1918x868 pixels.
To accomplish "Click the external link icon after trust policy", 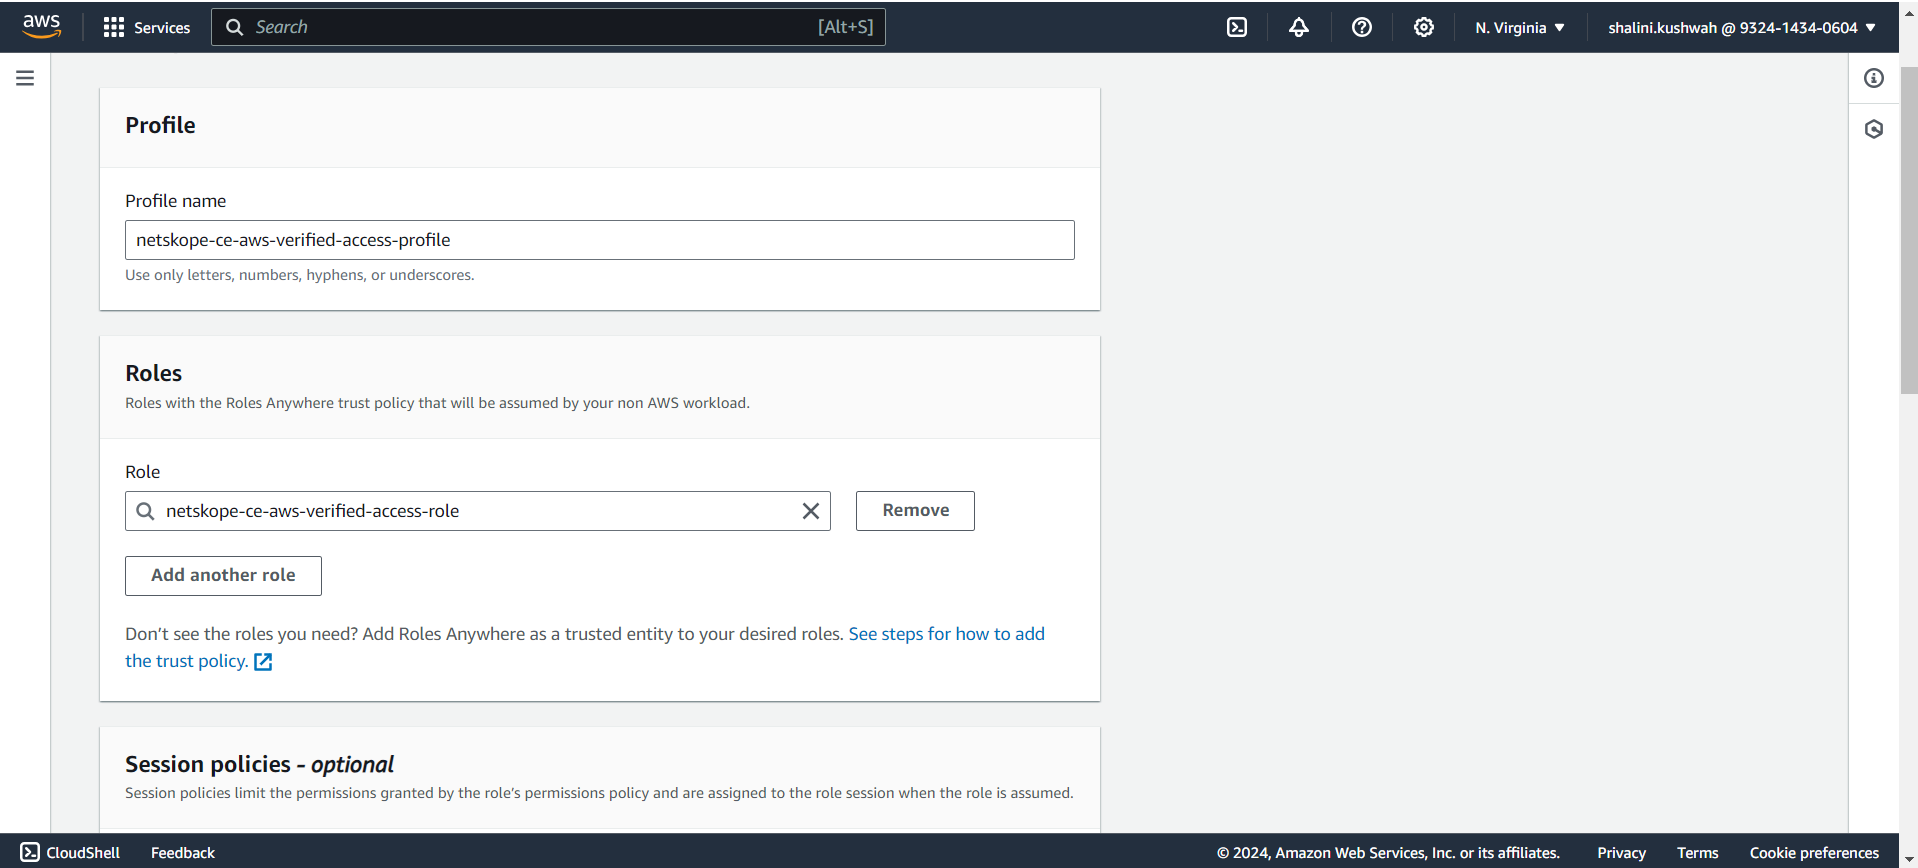I will point(263,662).
